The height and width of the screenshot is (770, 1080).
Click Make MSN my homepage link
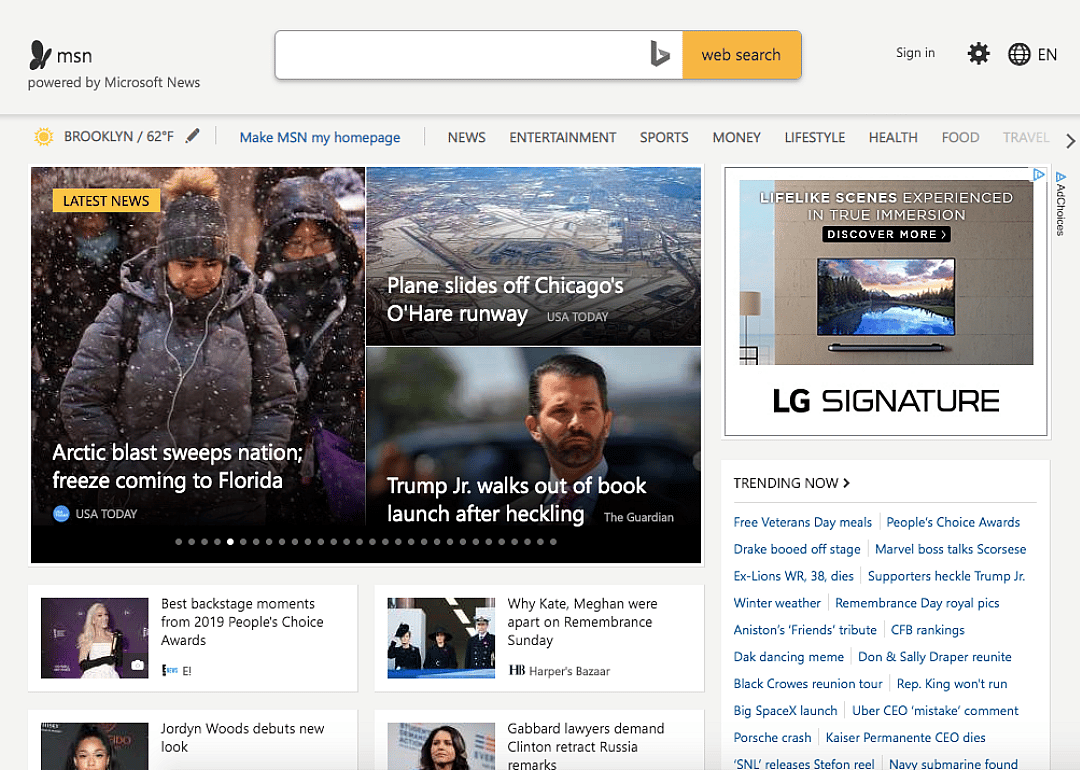click(x=320, y=137)
